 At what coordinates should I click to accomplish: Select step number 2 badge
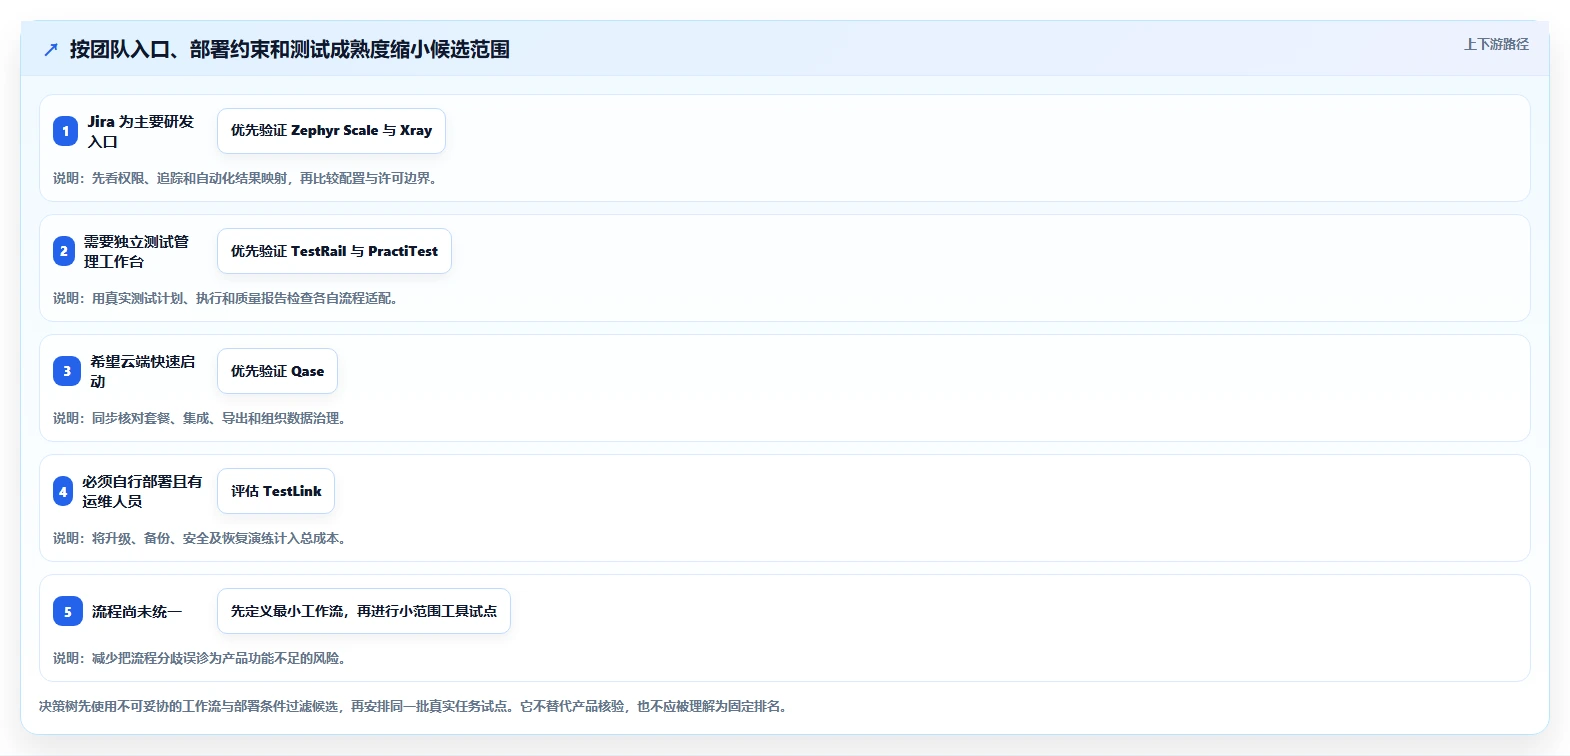coord(64,251)
